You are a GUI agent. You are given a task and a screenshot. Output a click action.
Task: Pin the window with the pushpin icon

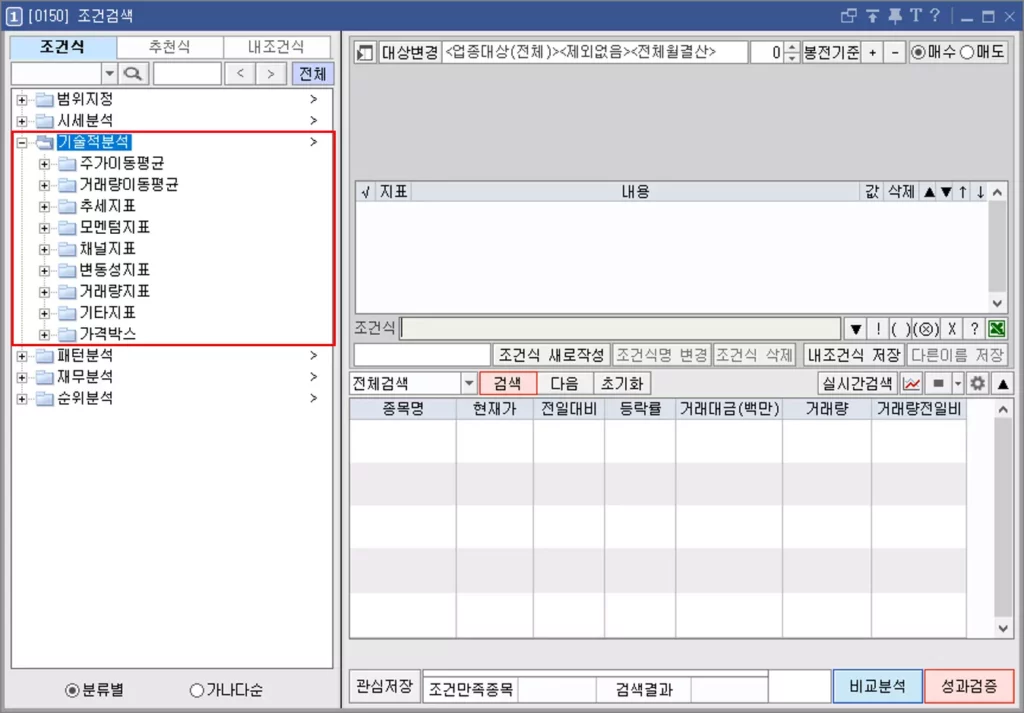pyautogui.click(x=895, y=16)
